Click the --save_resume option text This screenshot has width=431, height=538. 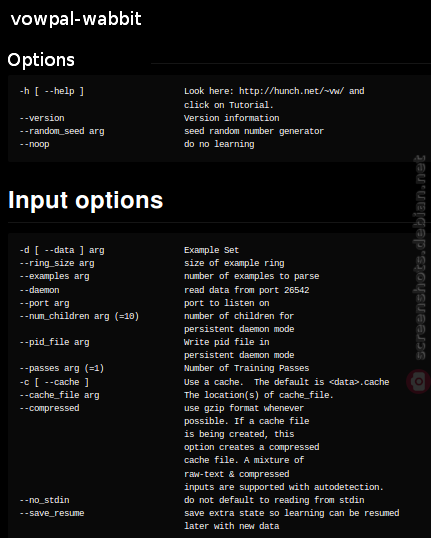[52, 513]
